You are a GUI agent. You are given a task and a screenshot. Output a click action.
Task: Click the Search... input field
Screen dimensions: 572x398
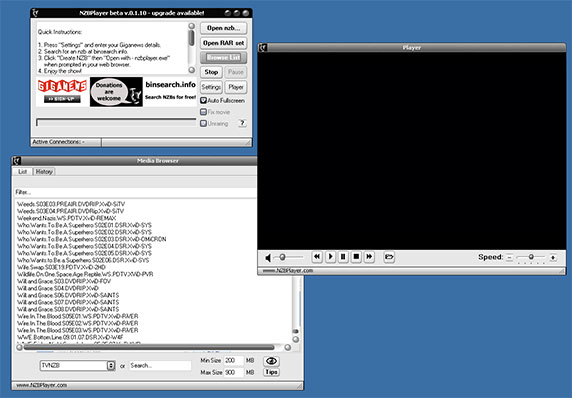pyautogui.click(x=160, y=365)
